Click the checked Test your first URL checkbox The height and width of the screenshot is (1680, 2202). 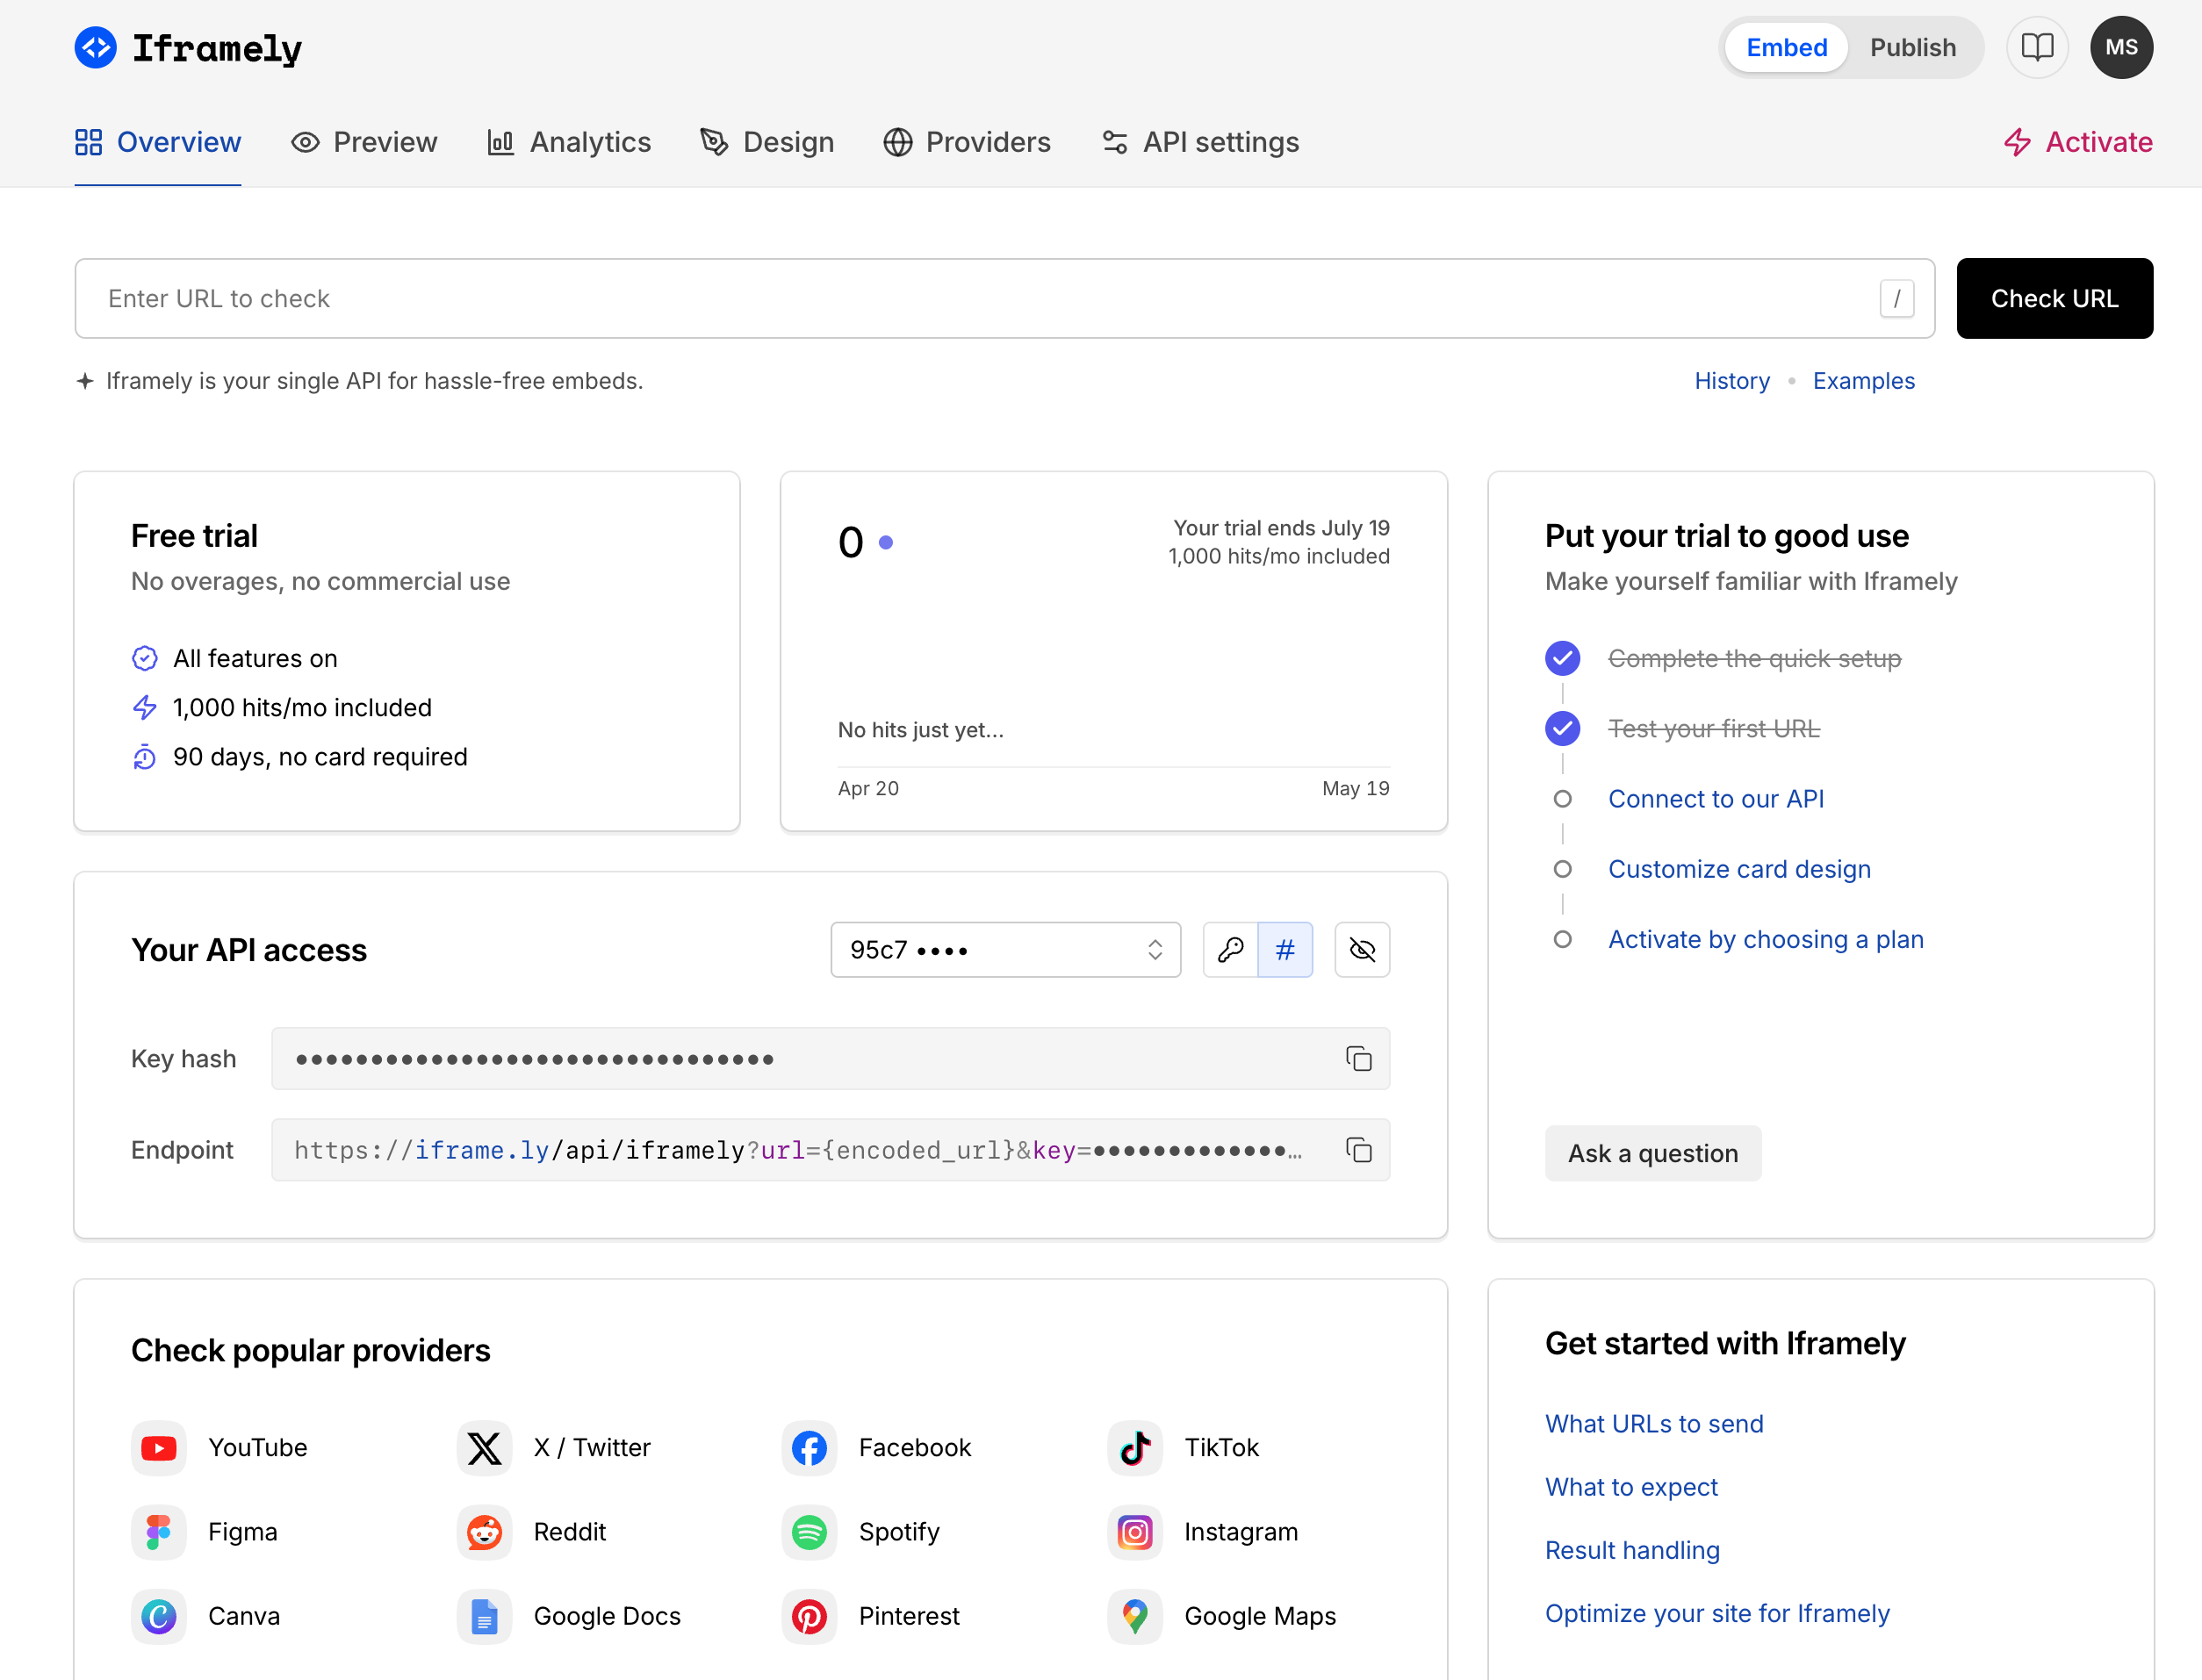(1562, 728)
